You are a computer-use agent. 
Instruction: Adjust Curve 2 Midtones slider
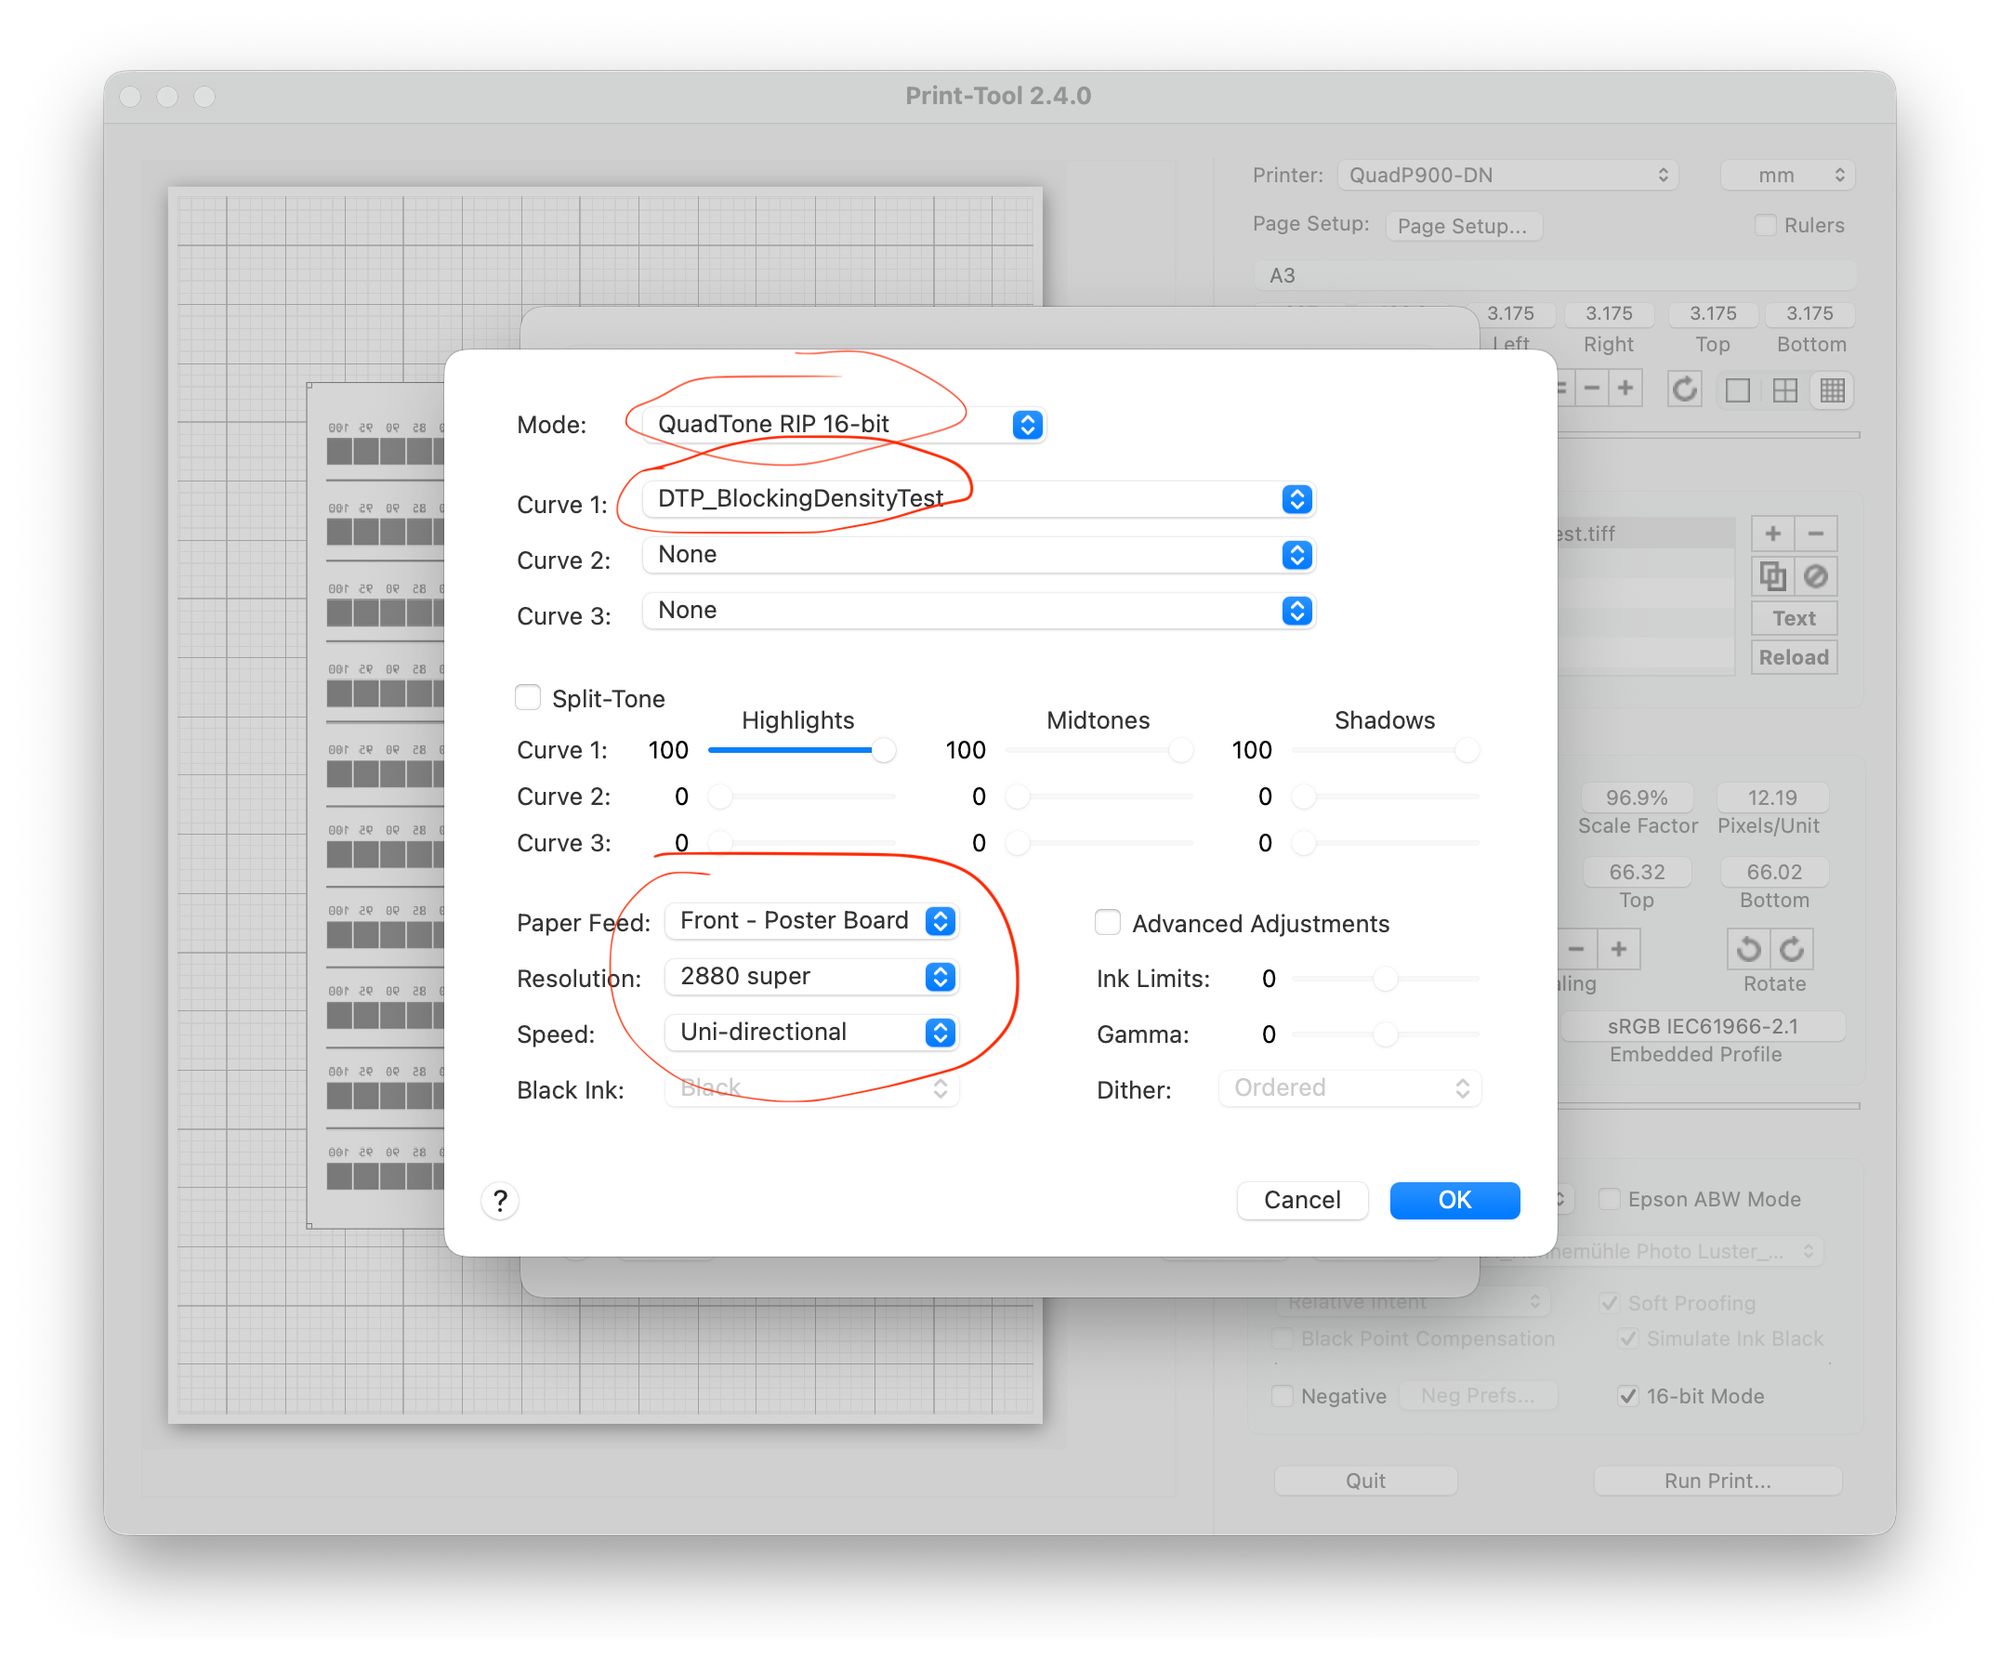pos(1099,797)
